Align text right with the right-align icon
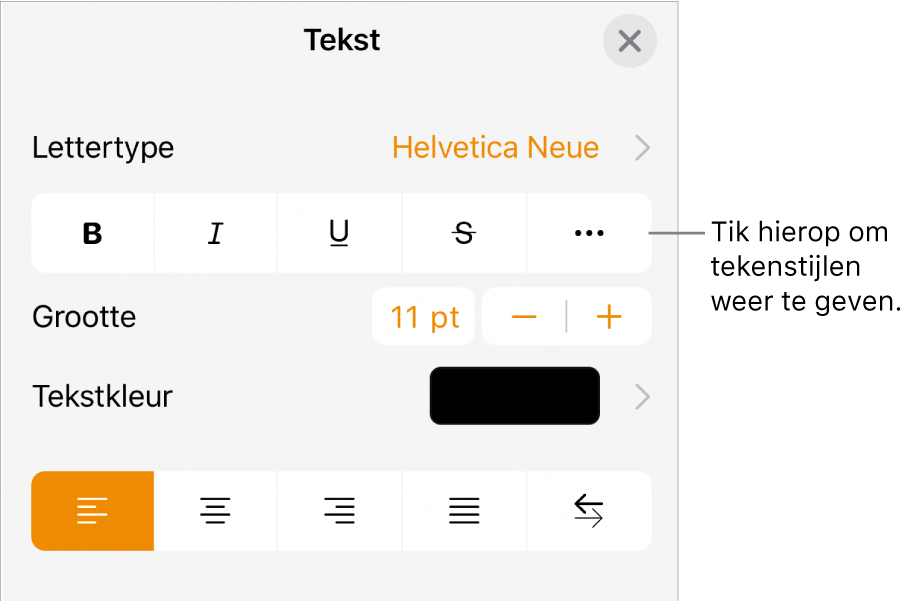 coord(339,511)
